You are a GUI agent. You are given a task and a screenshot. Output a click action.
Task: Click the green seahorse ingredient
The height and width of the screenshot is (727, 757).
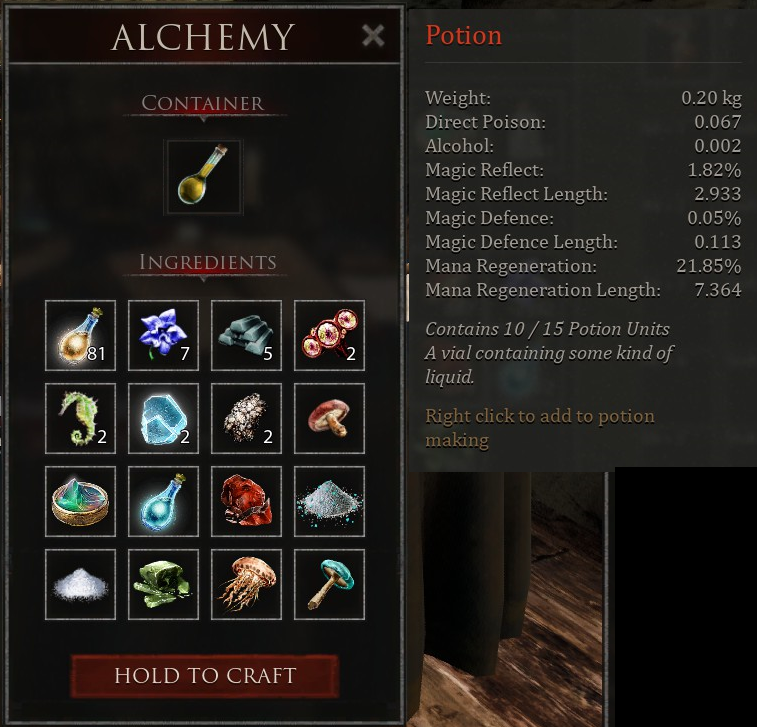(80, 419)
